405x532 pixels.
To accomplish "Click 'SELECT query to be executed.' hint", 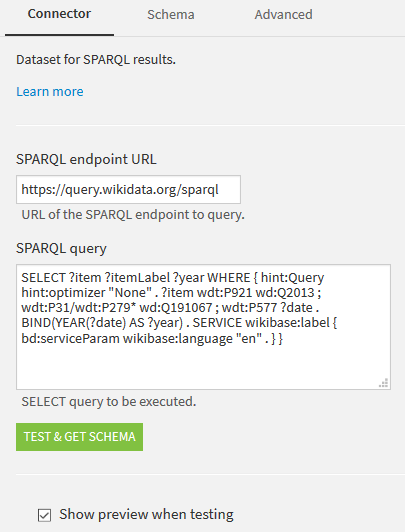I will pyautogui.click(x=109, y=402).
